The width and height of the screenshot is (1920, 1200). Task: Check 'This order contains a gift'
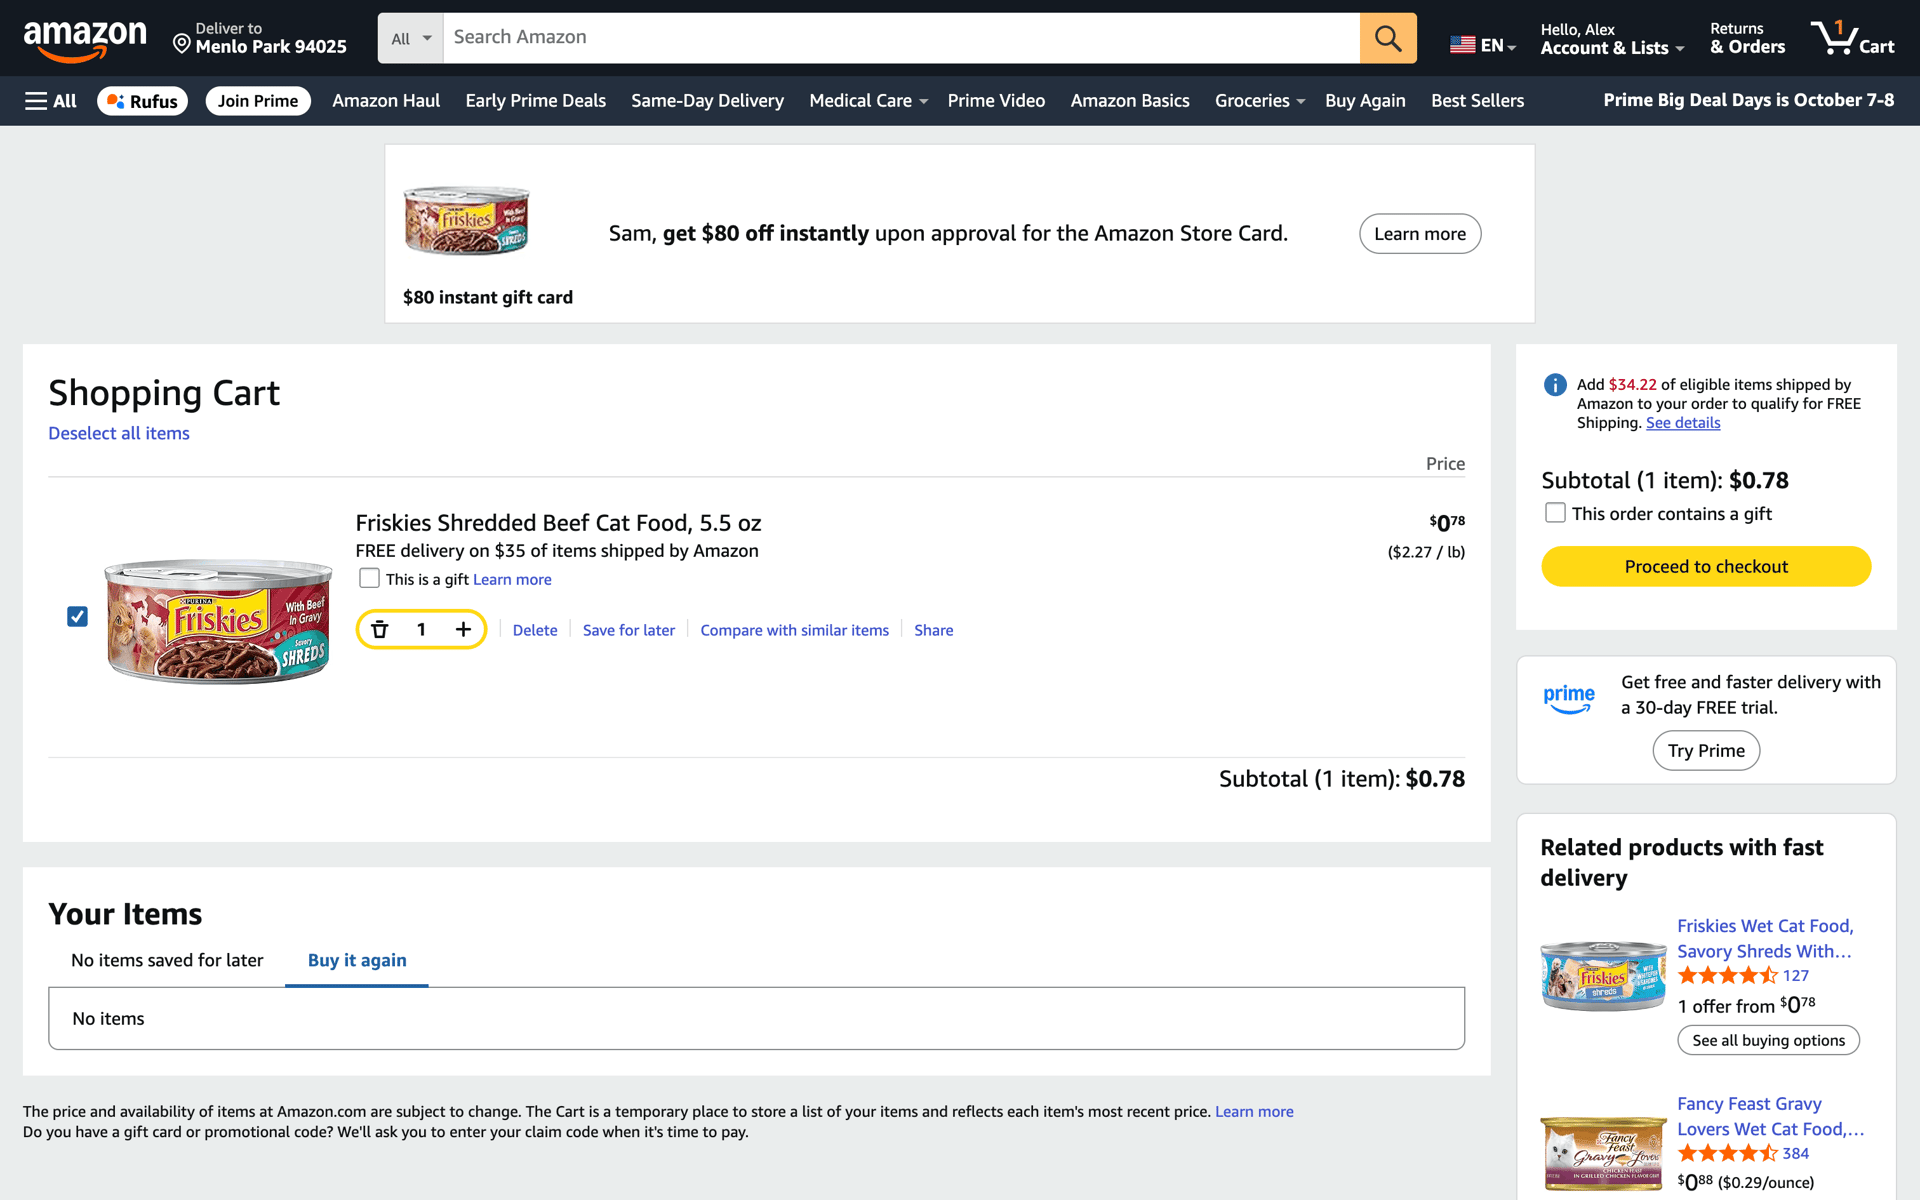pos(1555,513)
